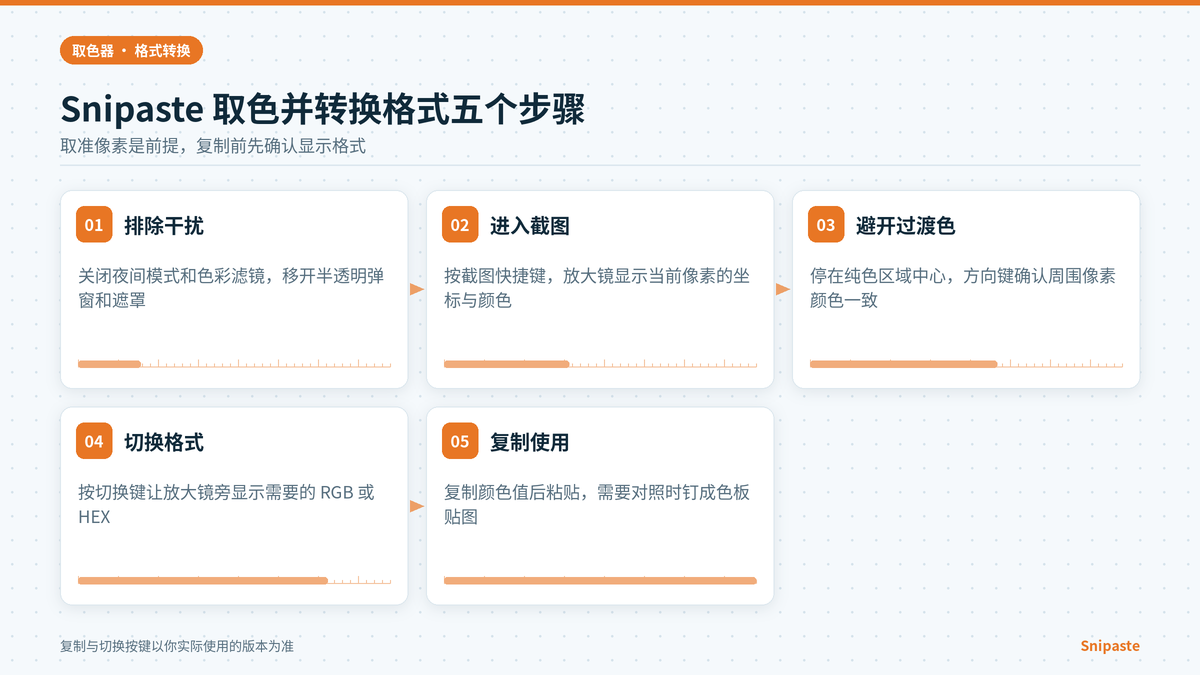Viewport: 1200px width, 675px height.
Task: Click the full progress bar in the 复制使用 card
Action: click(600, 580)
